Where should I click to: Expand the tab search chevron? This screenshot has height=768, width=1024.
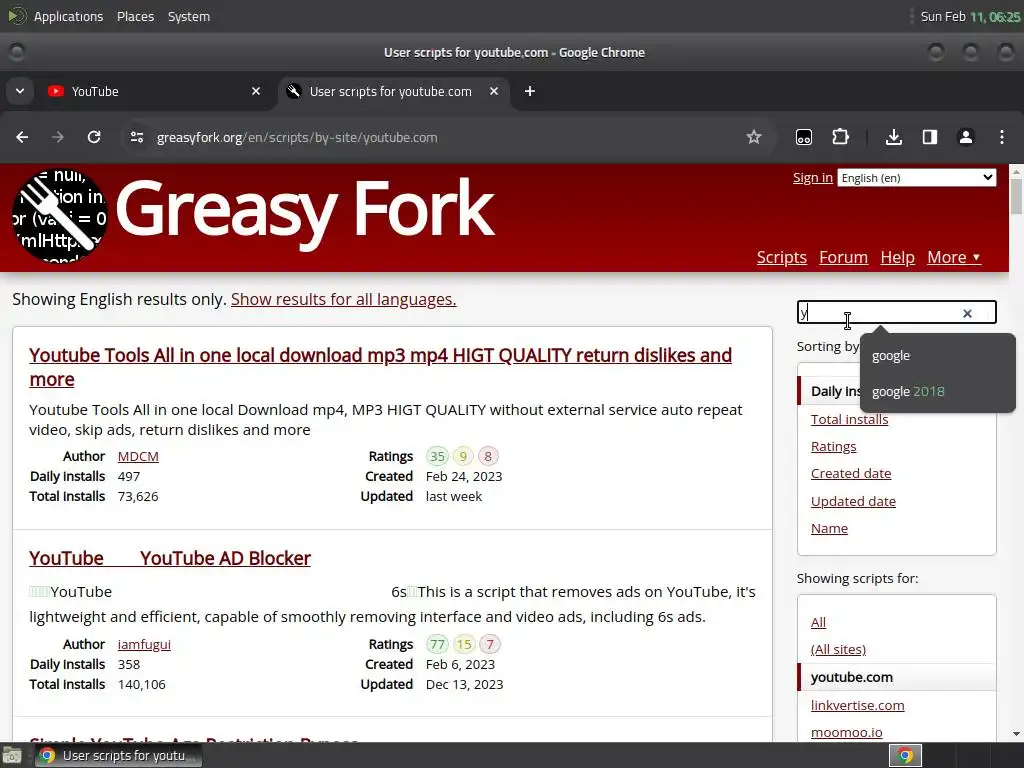pyautogui.click(x=20, y=91)
